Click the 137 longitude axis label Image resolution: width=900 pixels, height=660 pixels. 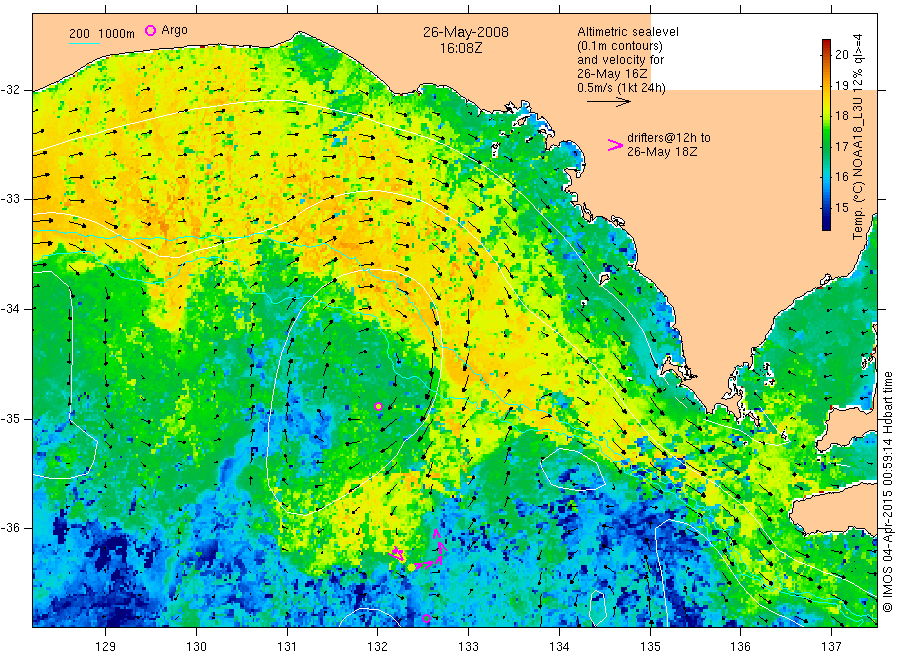click(831, 647)
